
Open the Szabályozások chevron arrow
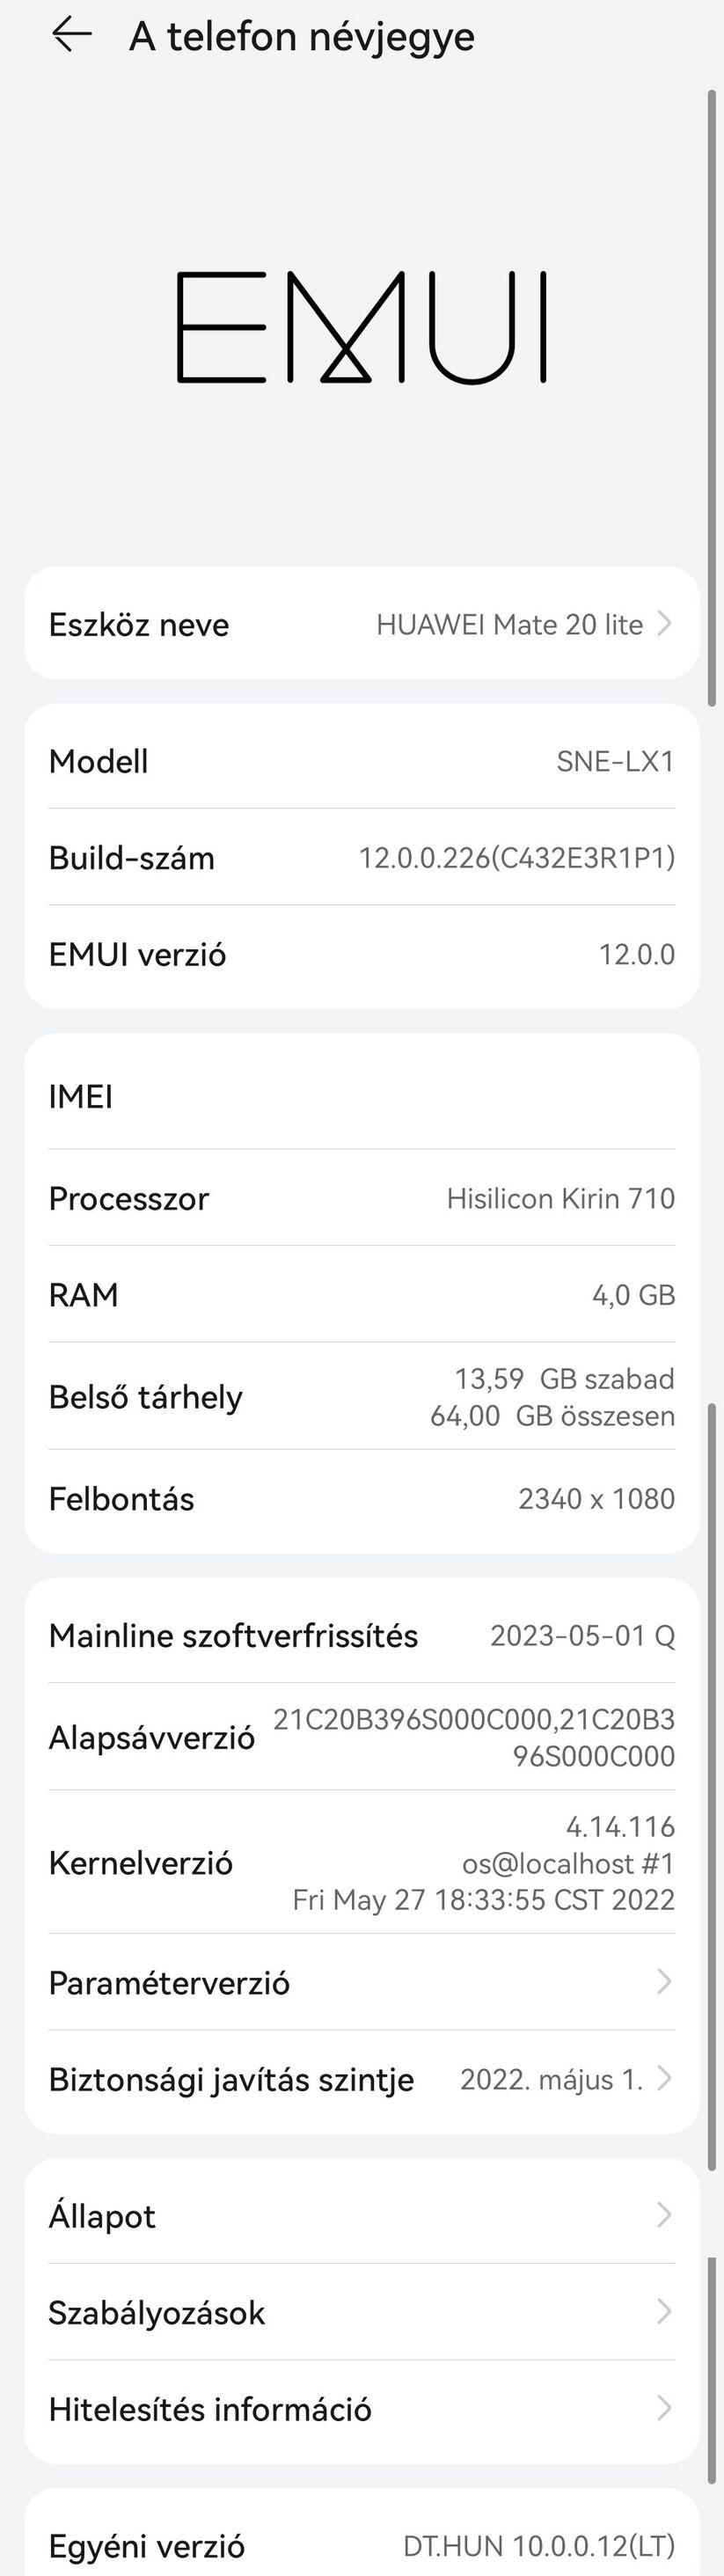[664, 2311]
